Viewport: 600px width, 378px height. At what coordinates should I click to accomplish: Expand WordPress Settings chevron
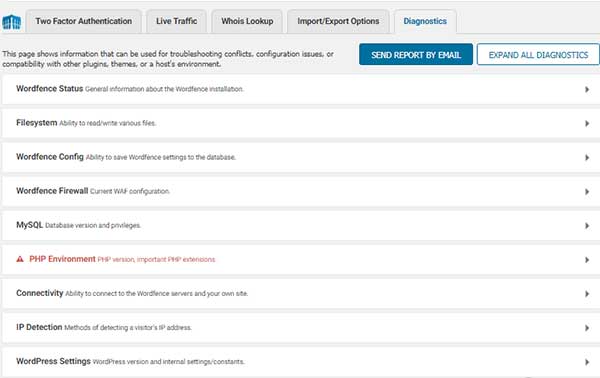click(x=587, y=362)
